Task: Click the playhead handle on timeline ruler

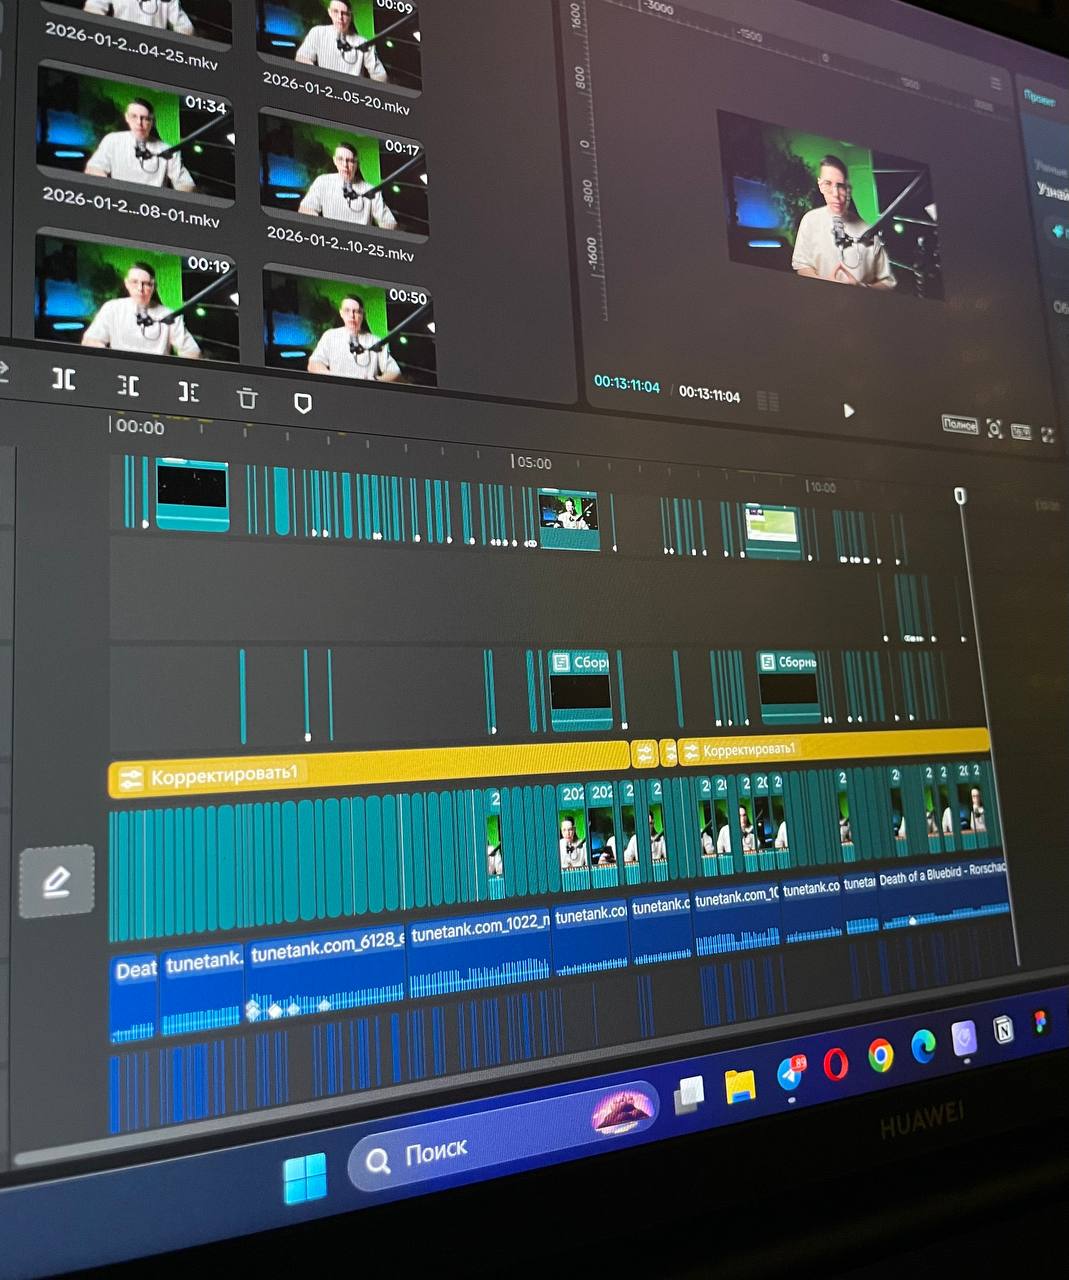Action: [960, 496]
